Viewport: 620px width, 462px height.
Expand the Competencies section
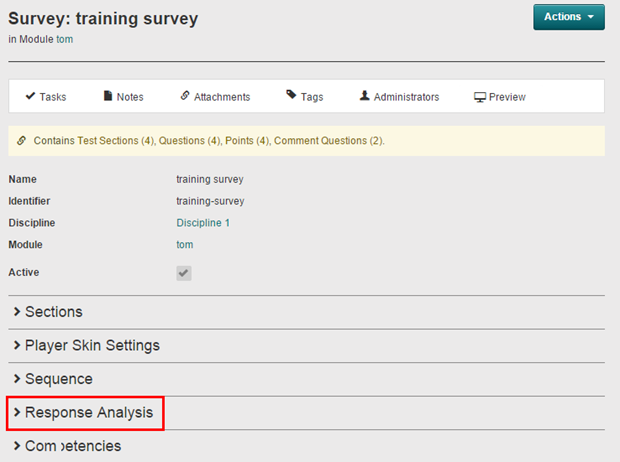coord(72,446)
